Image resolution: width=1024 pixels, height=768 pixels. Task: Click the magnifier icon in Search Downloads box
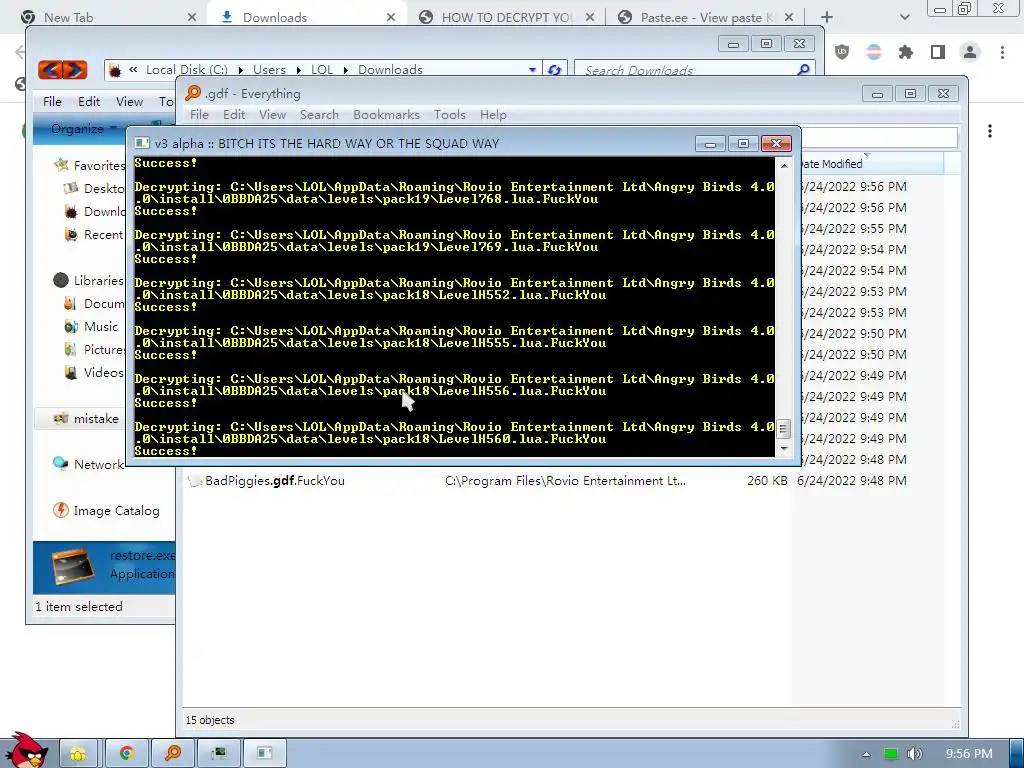[803, 69]
